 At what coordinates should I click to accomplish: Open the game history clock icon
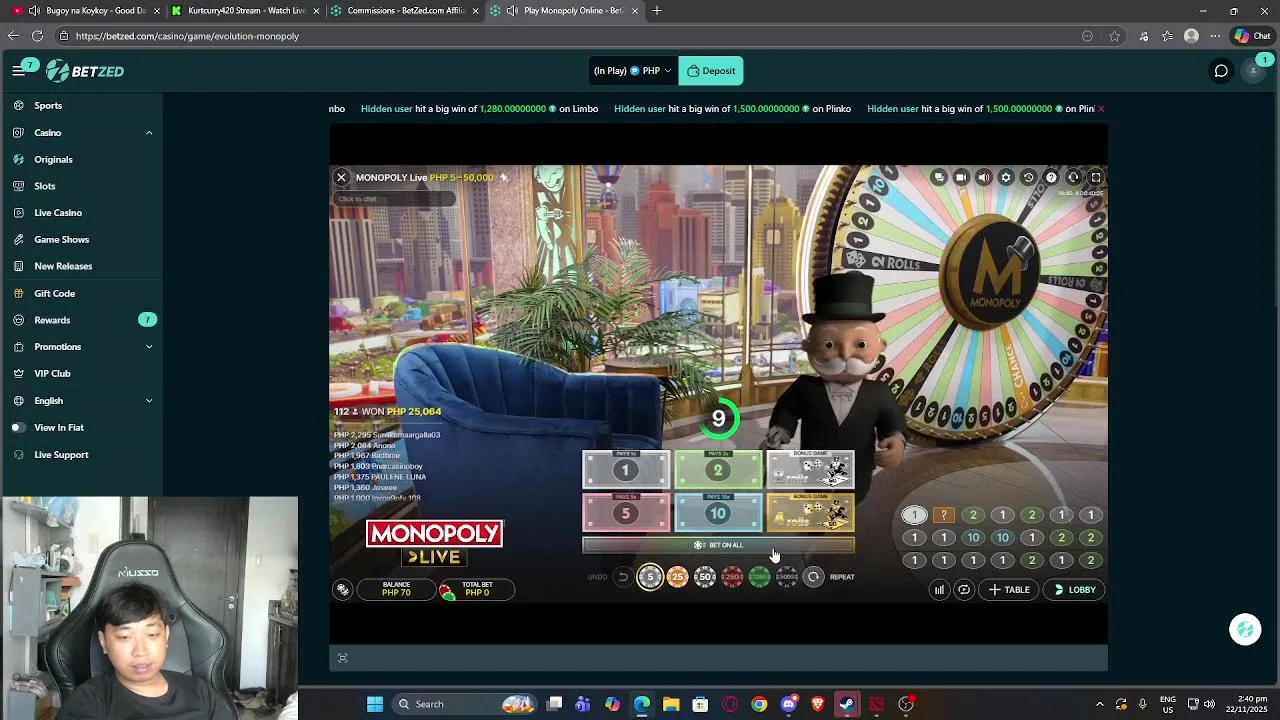[1028, 177]
